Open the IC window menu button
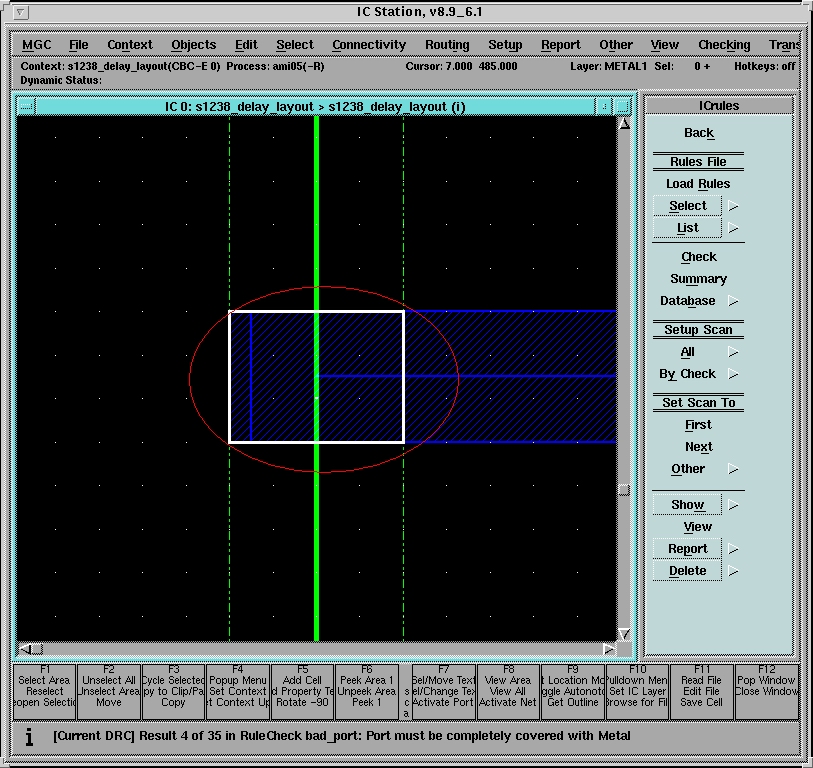The width and height of the screenshot is (813, 768). pos(26,106)
